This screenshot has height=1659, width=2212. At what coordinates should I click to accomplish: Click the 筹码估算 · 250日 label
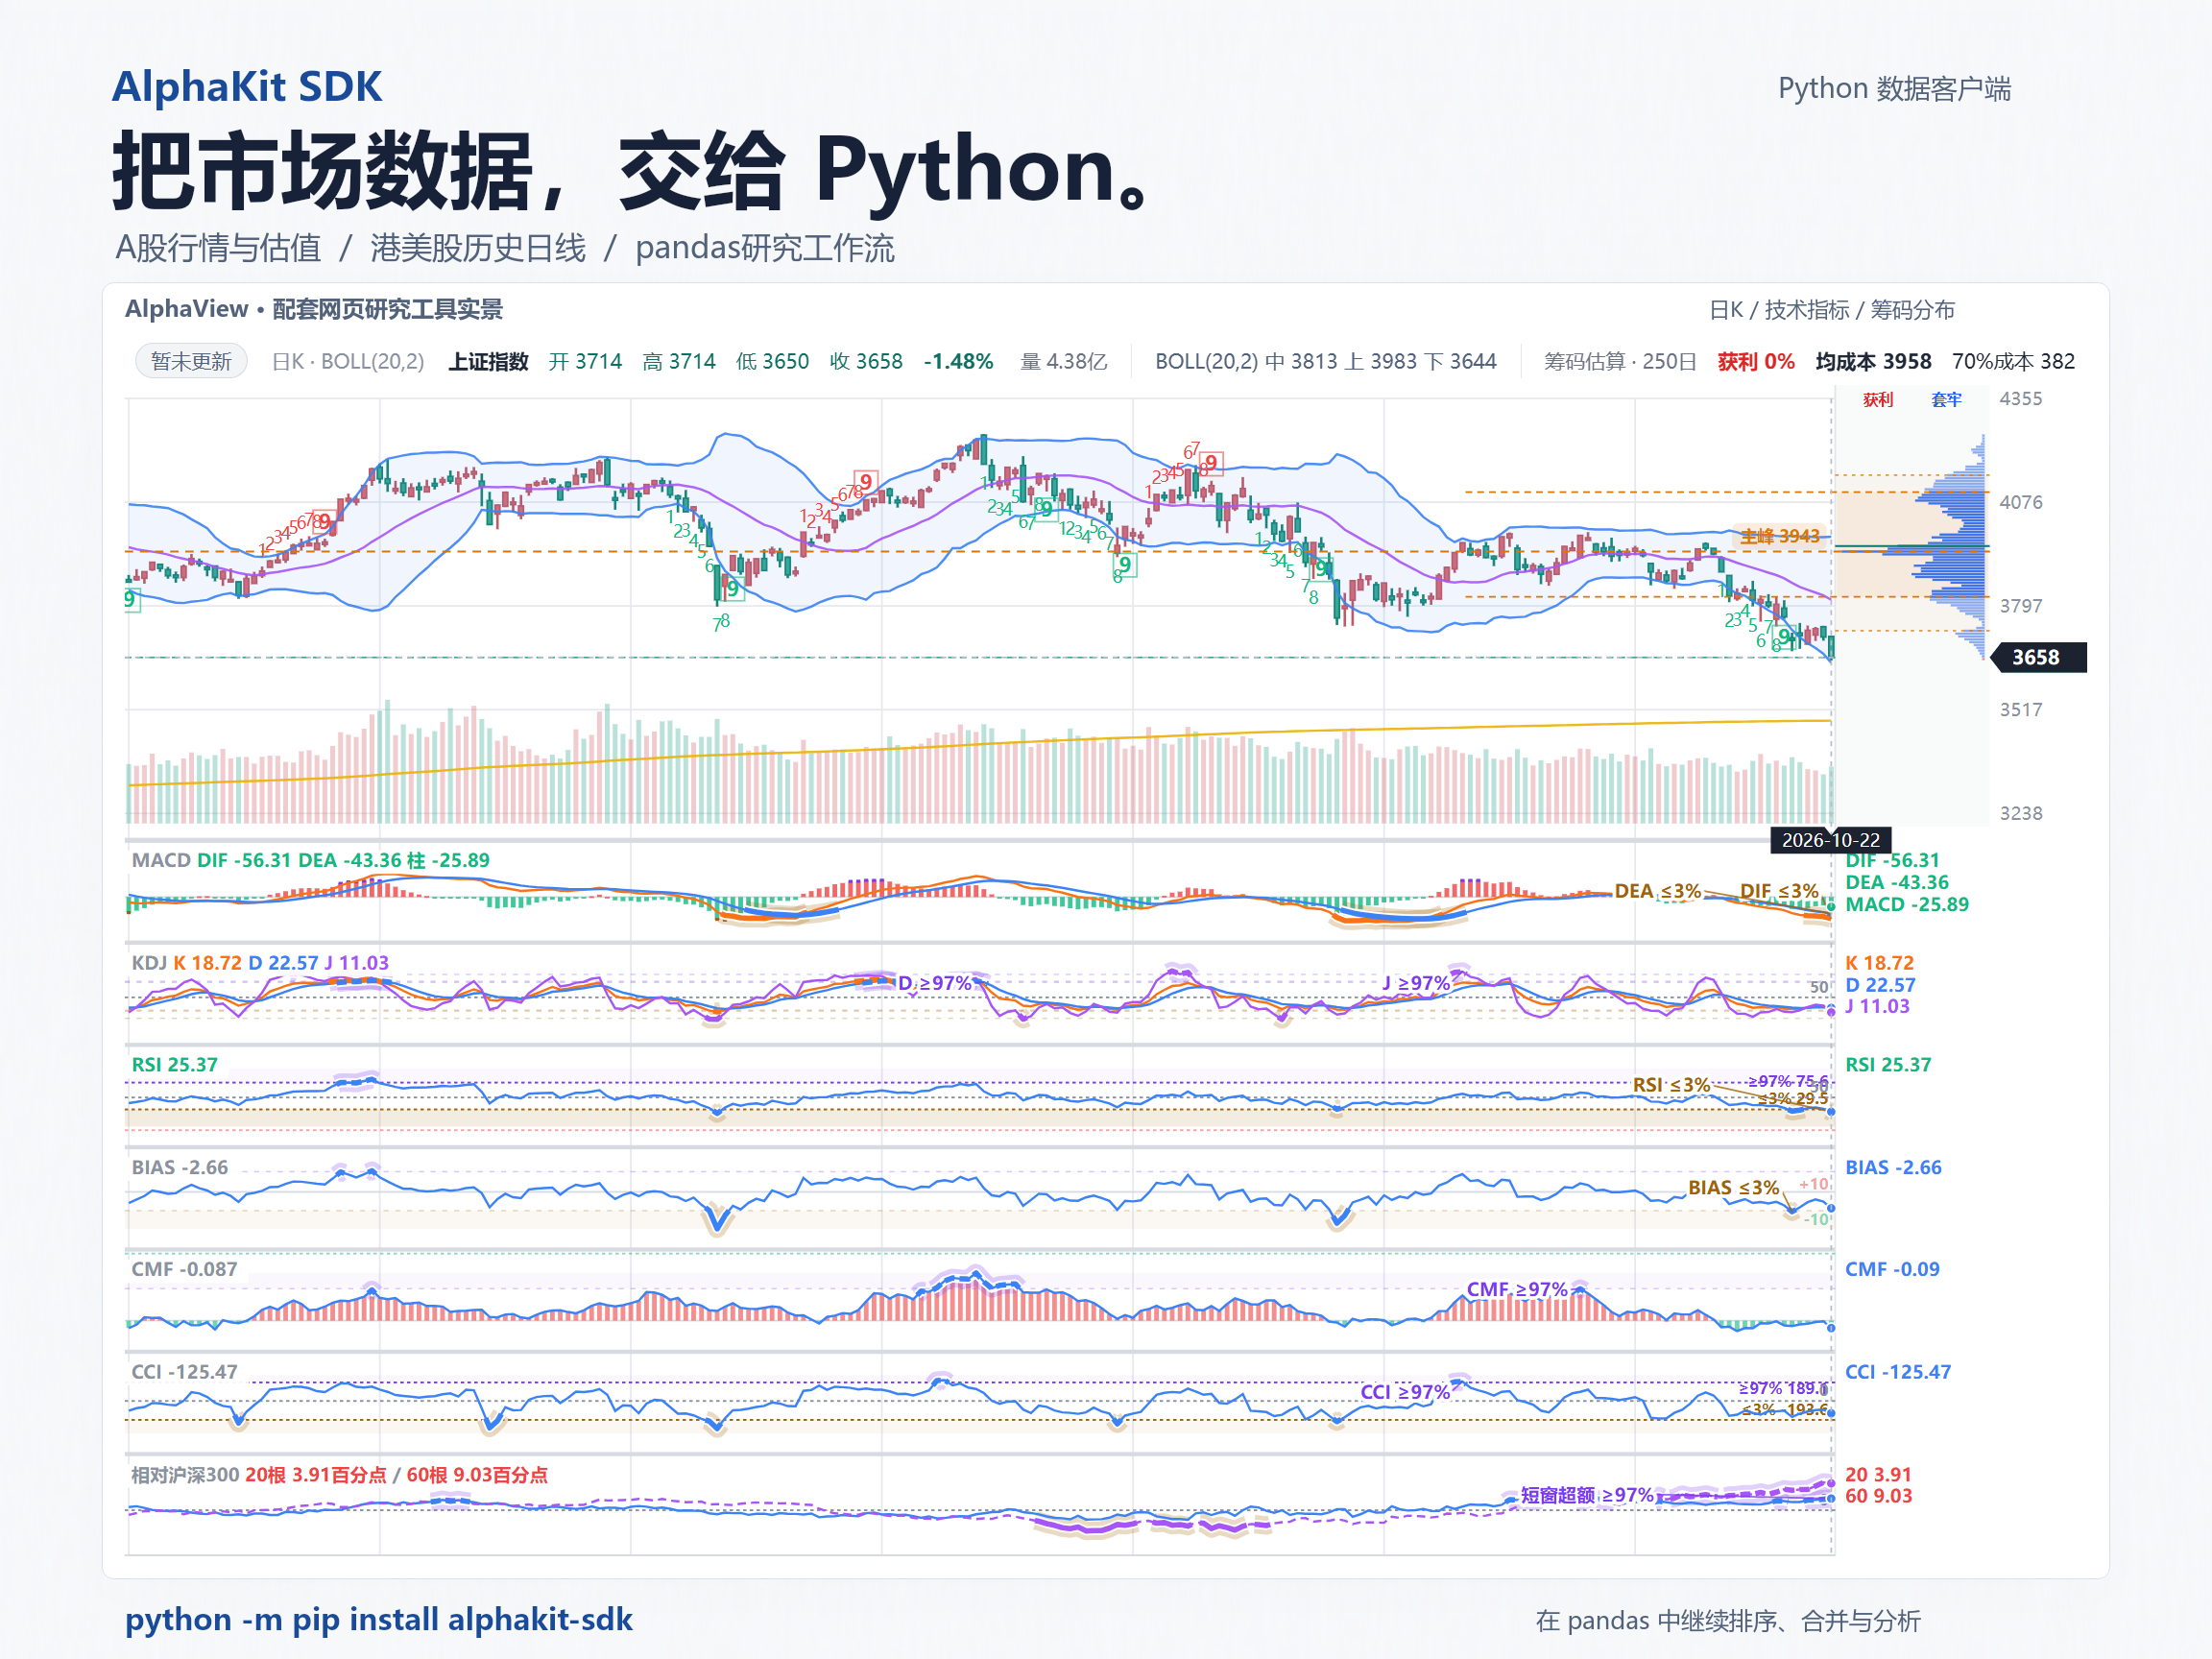coord(1620,361)
